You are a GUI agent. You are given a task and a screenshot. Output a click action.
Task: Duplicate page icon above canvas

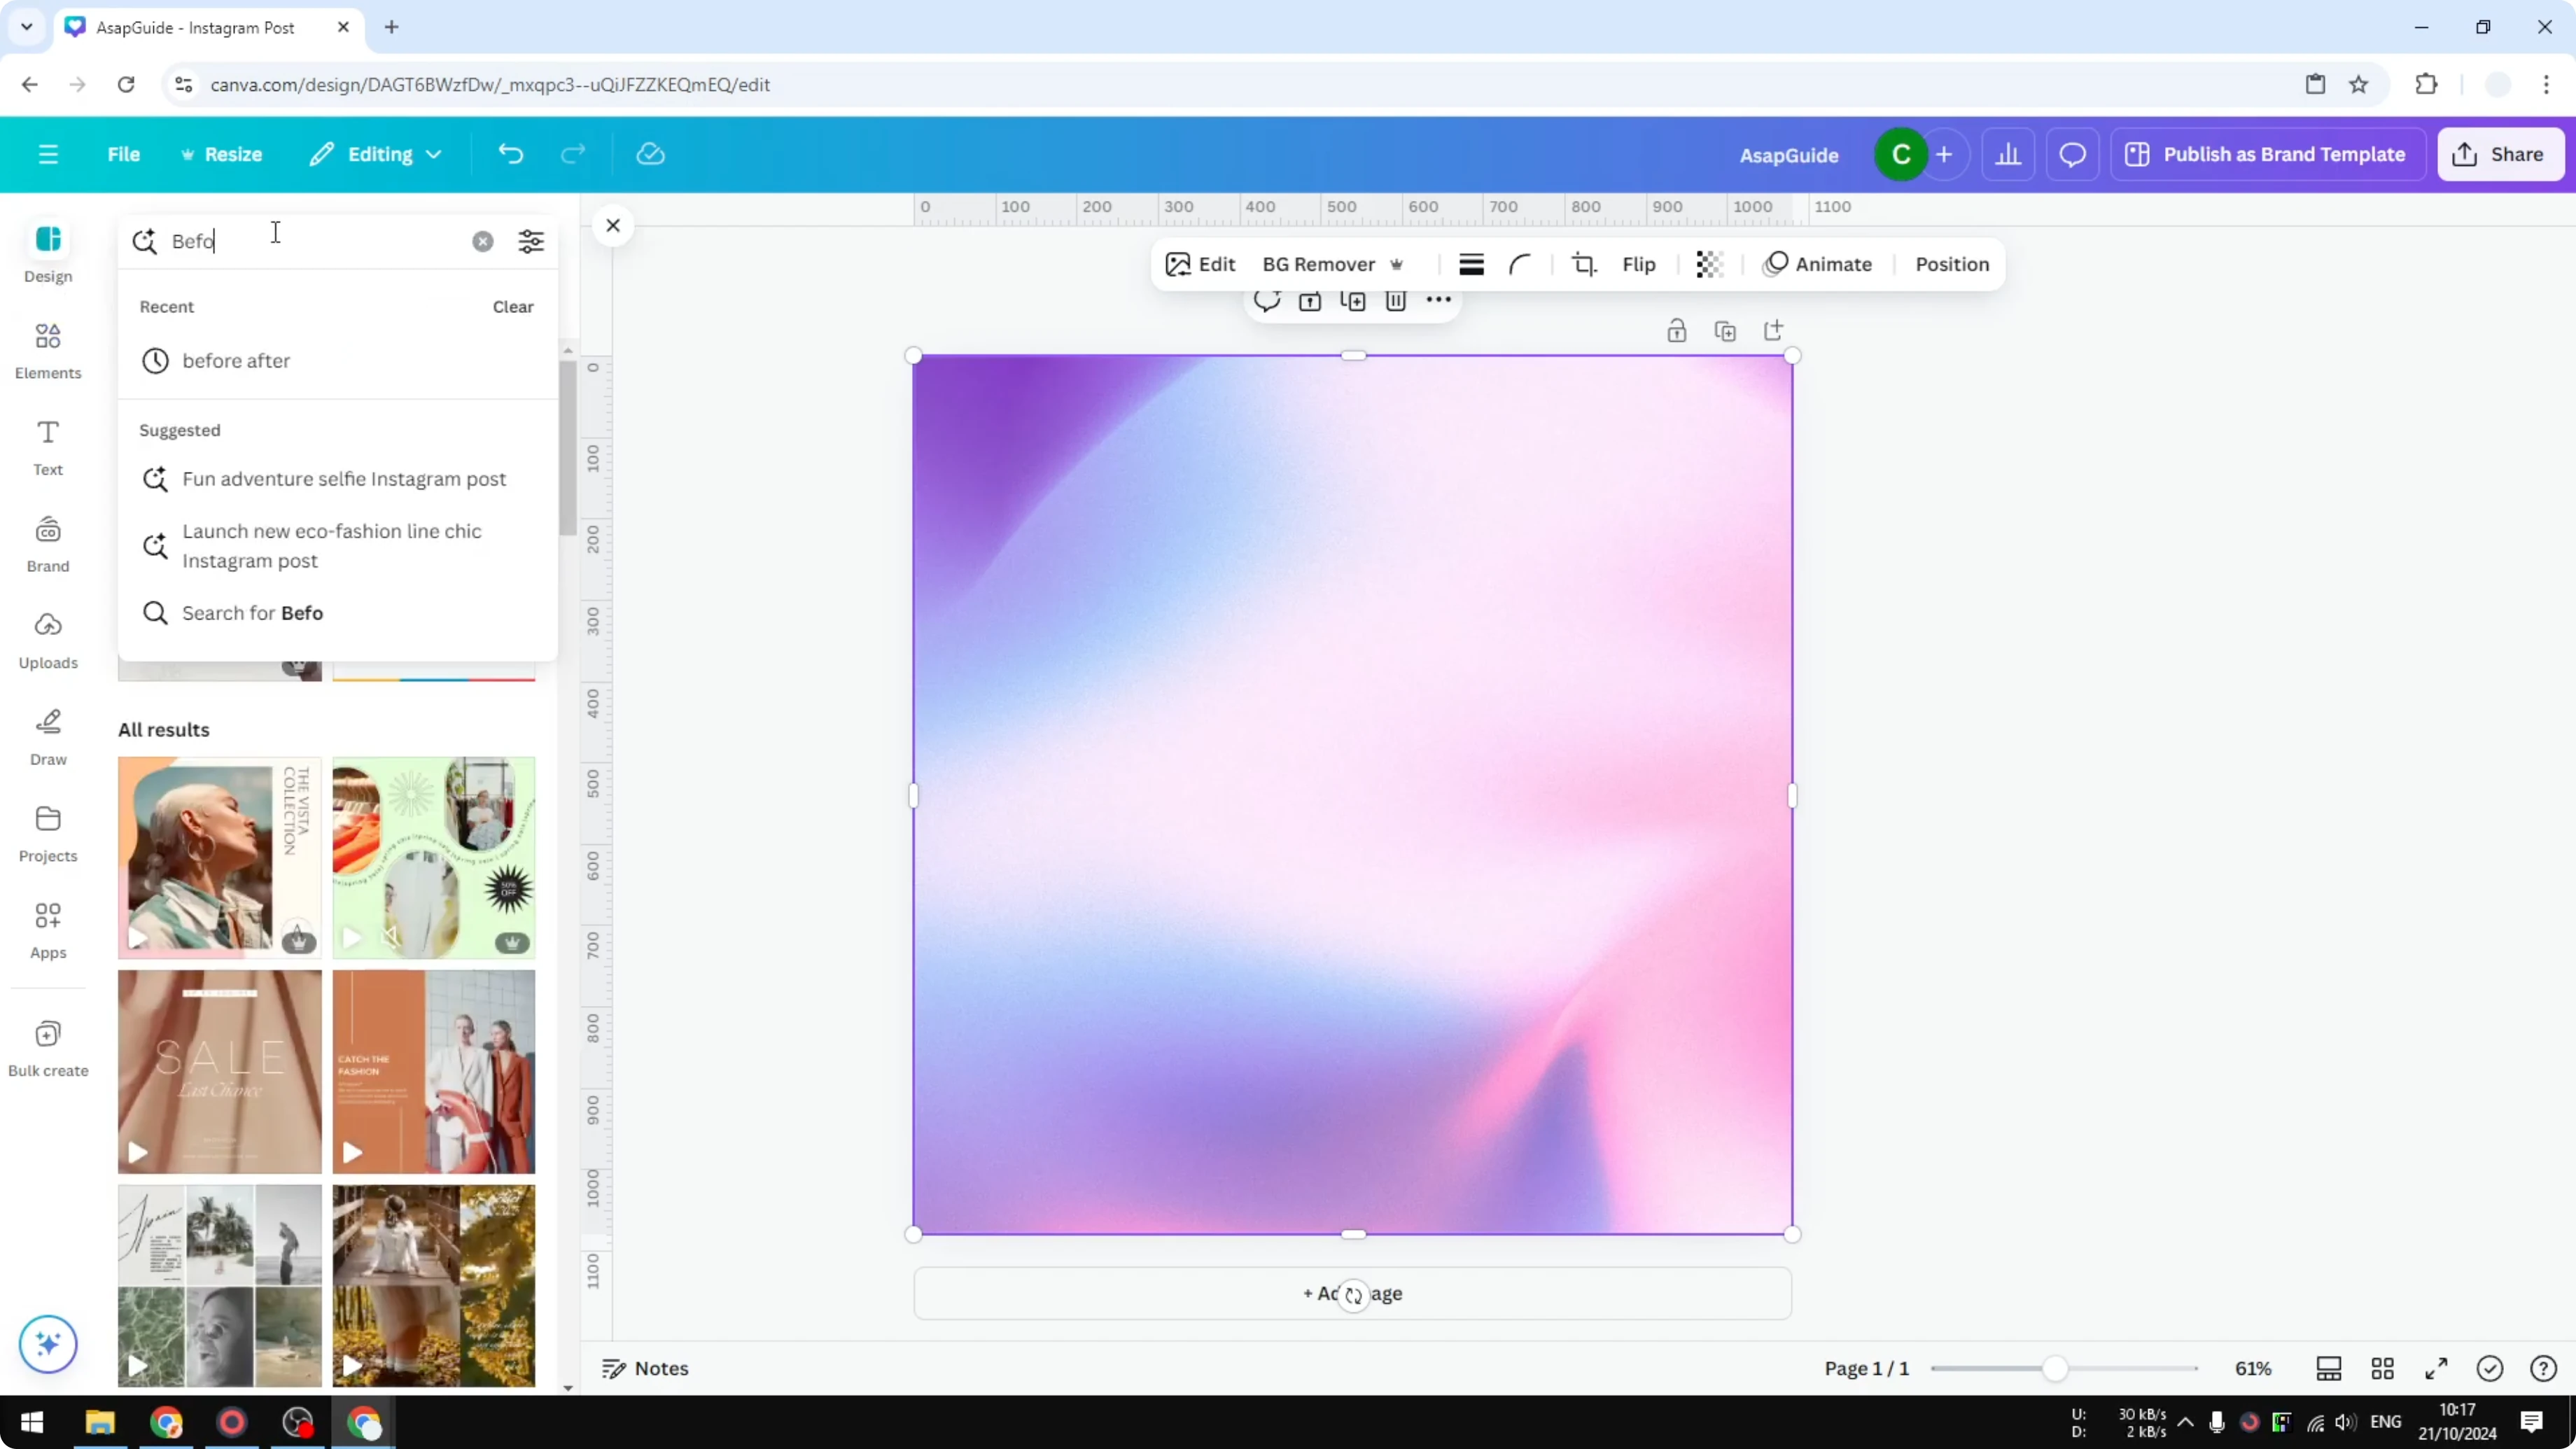1725,331
